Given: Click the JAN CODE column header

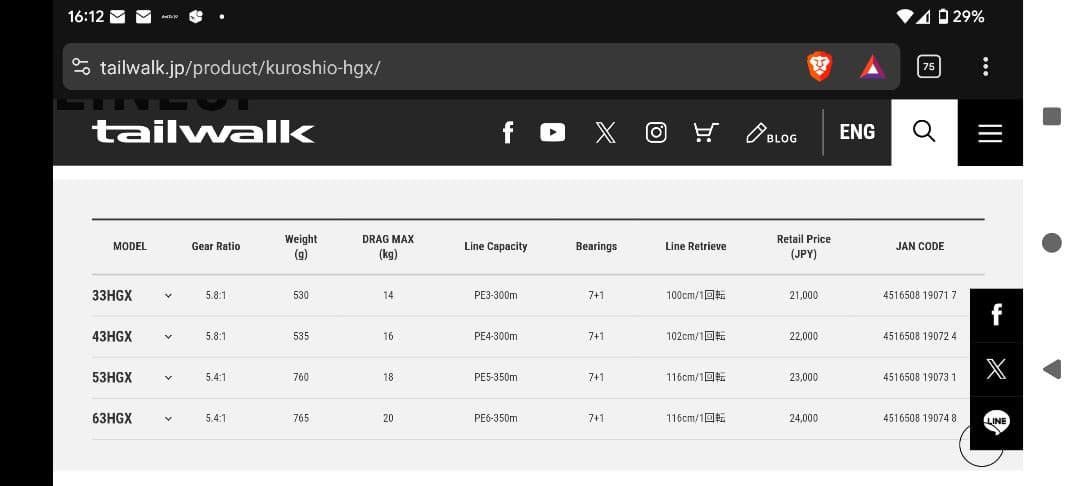Looking at the screenshot, I should pyautogui.click(x=920, y=246).
